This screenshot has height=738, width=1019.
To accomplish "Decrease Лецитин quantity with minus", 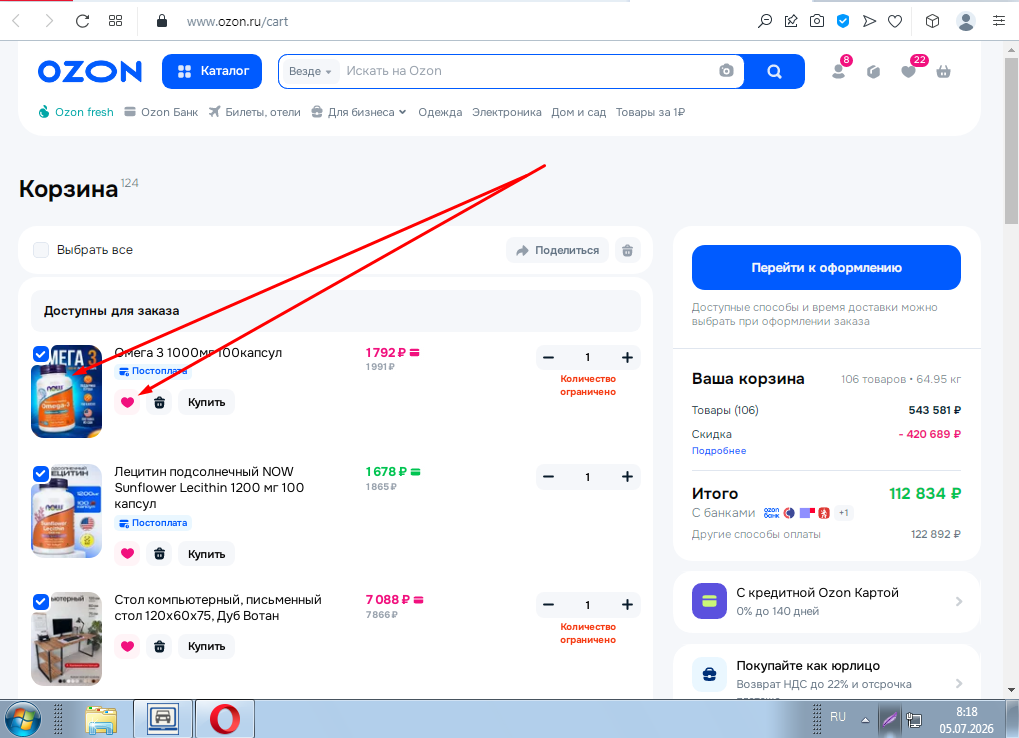I will pyautogui.click(x=548, y=477).
